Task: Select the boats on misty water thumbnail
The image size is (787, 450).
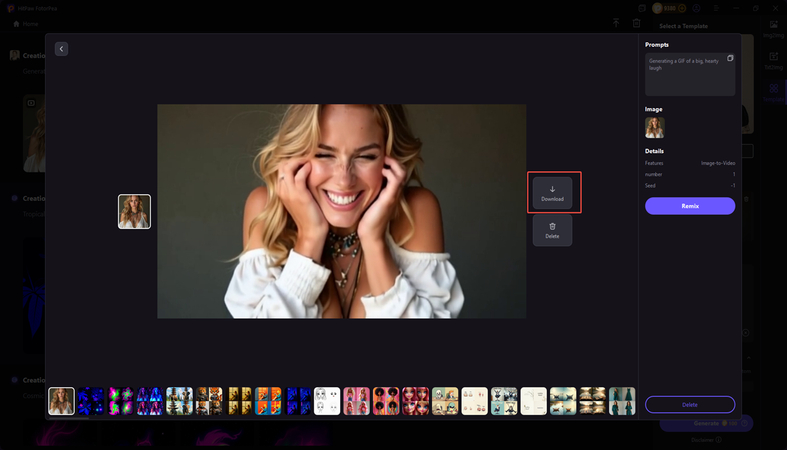Action: point(563,401)
